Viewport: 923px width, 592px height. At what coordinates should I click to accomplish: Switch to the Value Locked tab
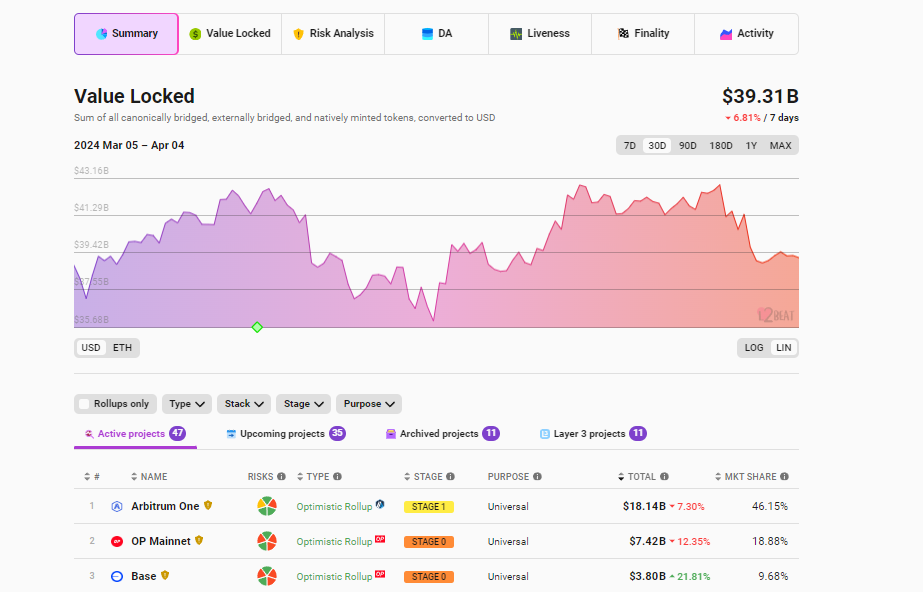230,34
